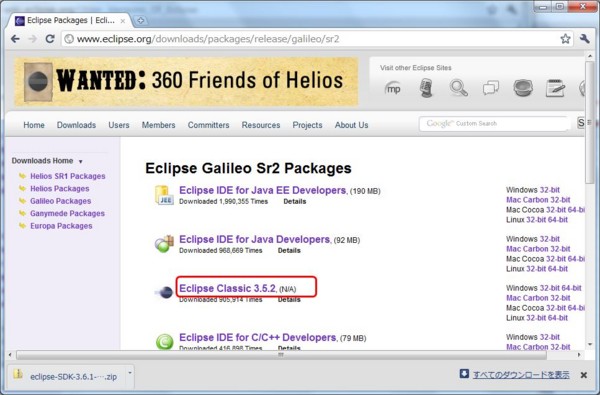Download Eclipse Classic Linux 64-bit
The width and height of the screenshot is (600, 395).
pos(558,318)
